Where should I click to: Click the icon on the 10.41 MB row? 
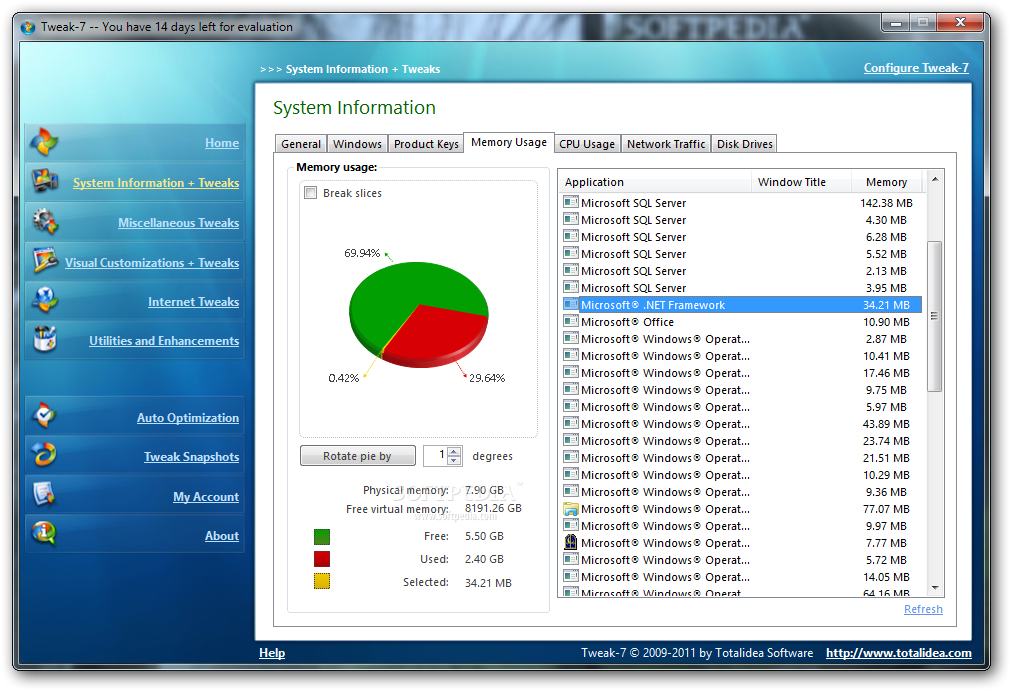[571, 355]
